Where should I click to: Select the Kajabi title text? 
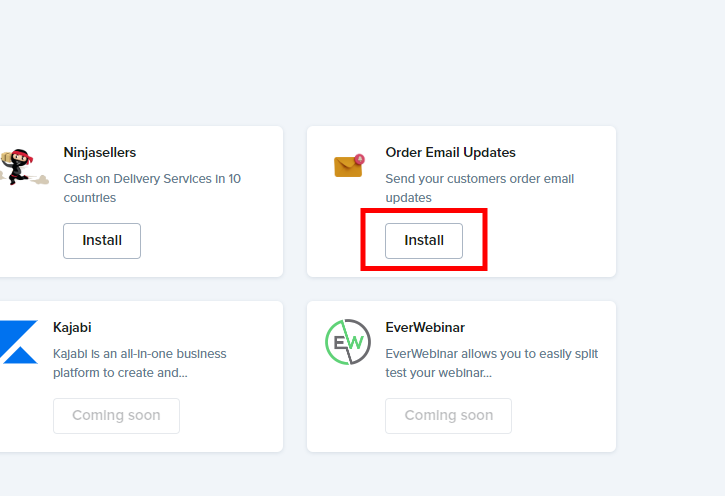(x=72, y=328)
